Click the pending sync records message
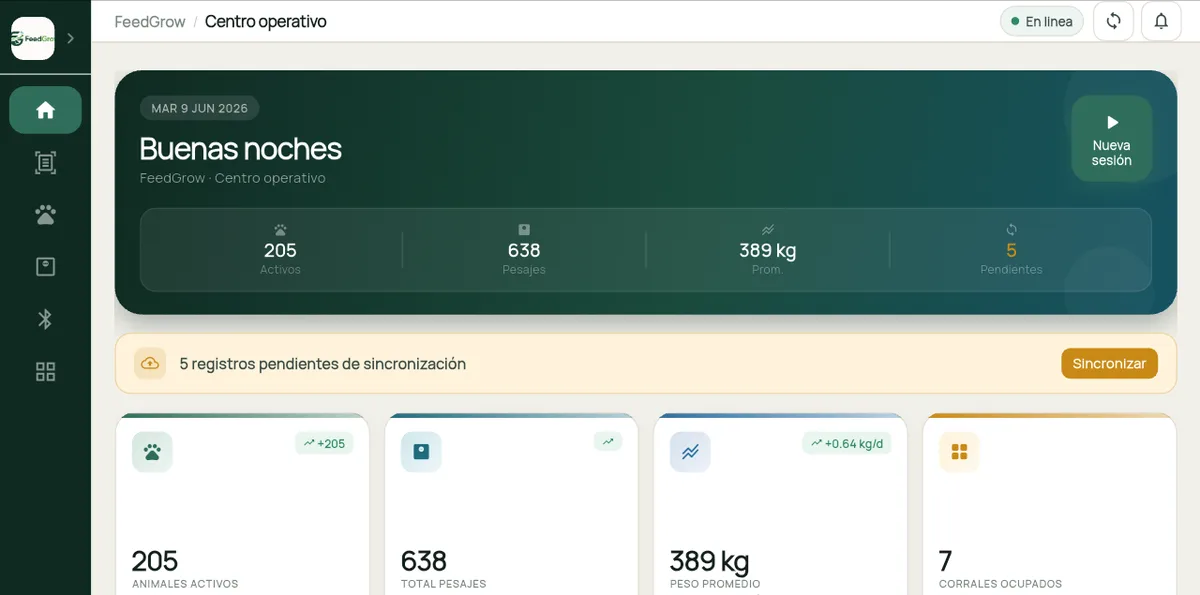The height and width of the screenshot is (595, 1200). coord(323,364)
